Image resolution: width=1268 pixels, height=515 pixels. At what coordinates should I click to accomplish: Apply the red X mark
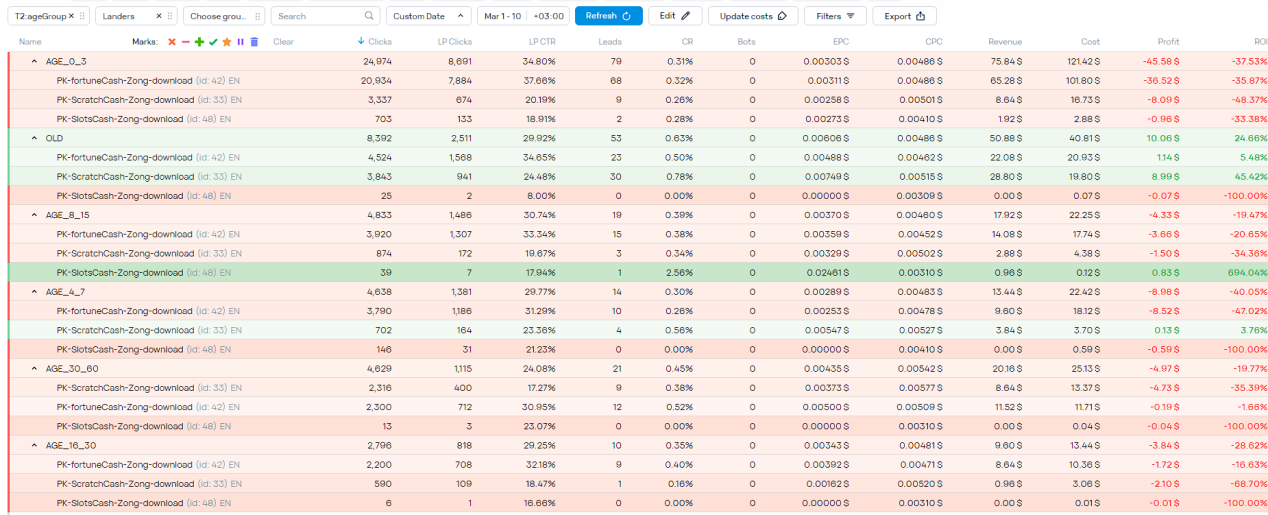172,42
